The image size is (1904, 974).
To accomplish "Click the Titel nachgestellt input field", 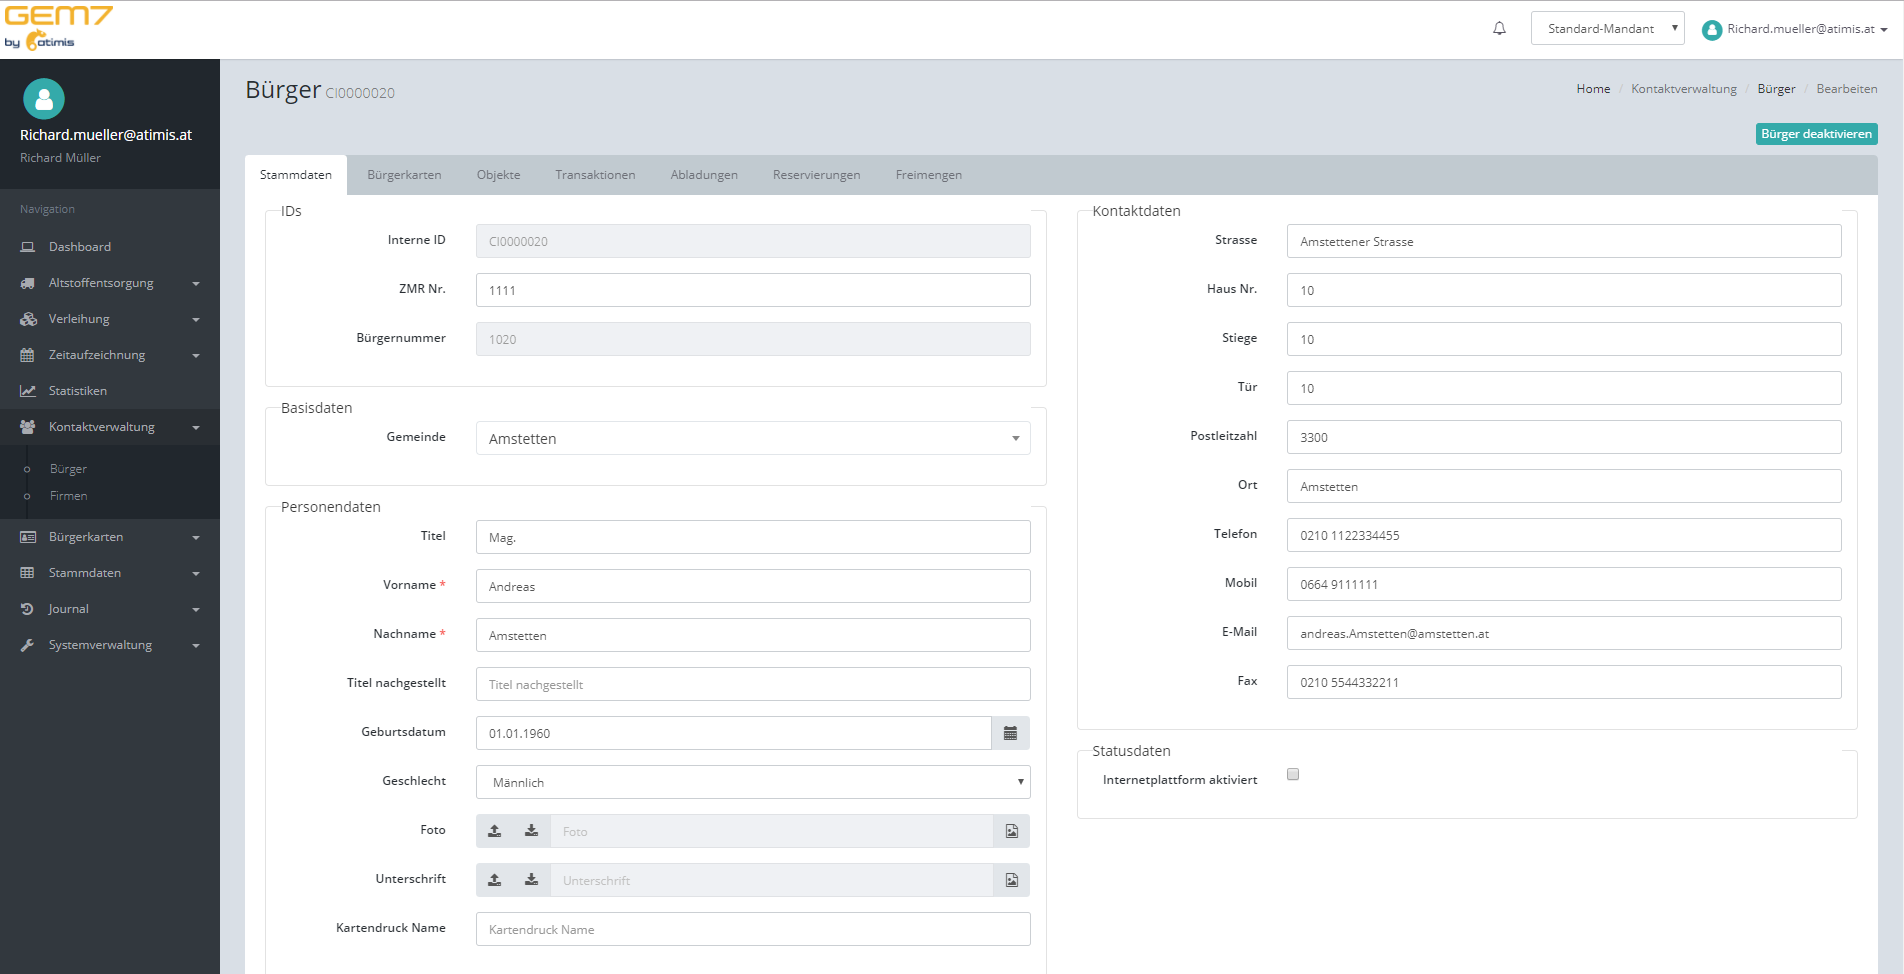I will click(753, 684).
